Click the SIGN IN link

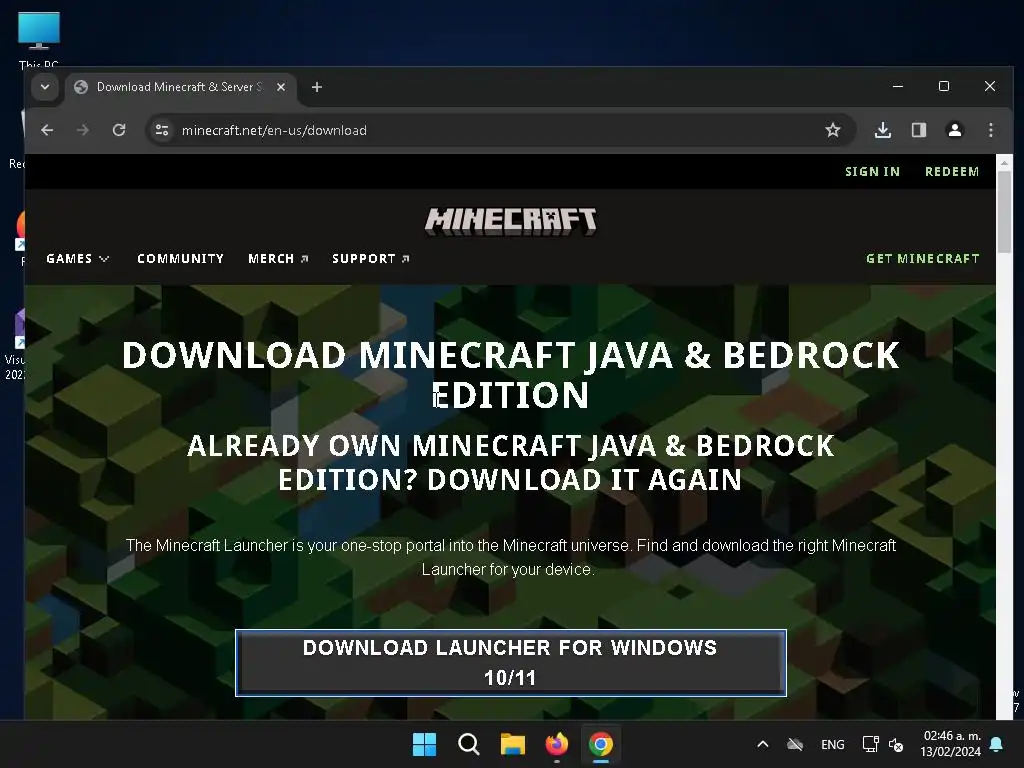(872, 172)
